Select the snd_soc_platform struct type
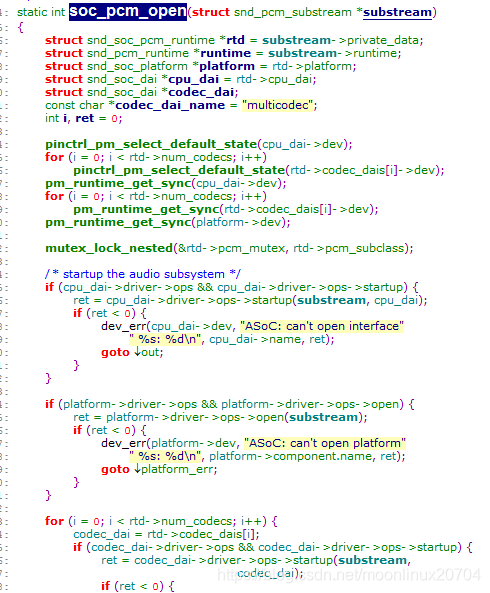 pos(137,66)
